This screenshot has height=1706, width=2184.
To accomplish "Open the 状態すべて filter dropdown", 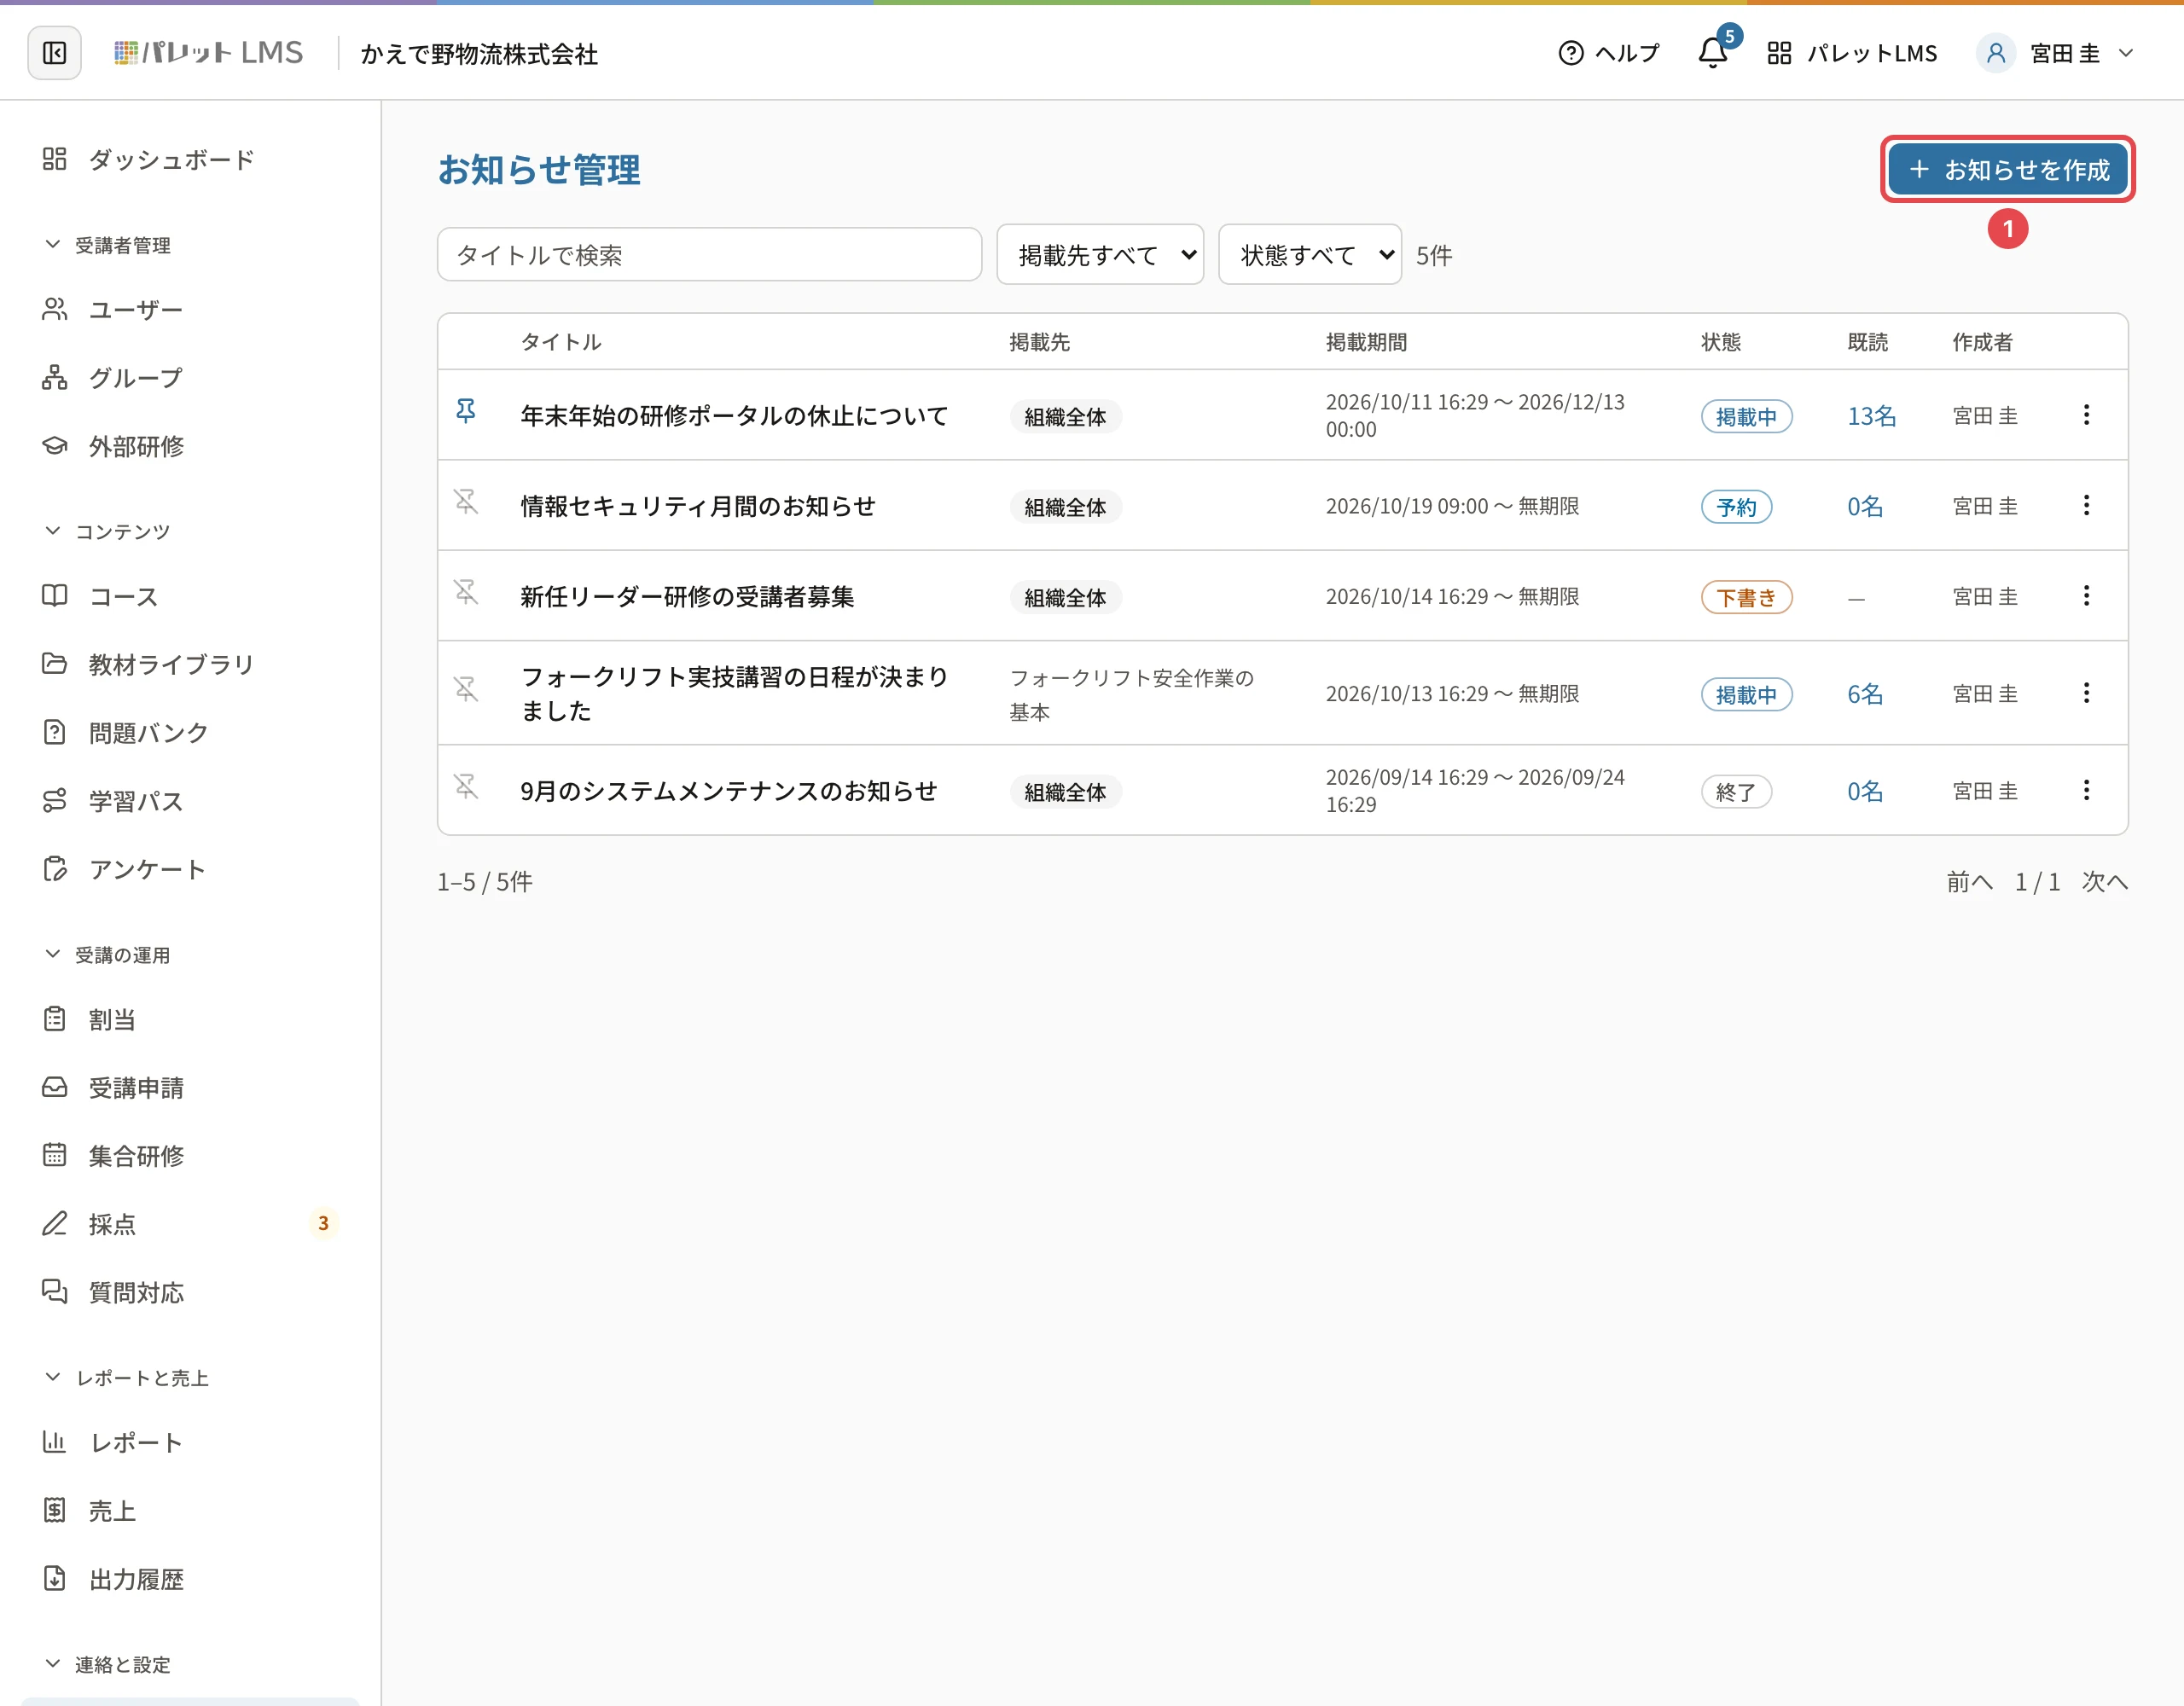I will click(1310, 255).
